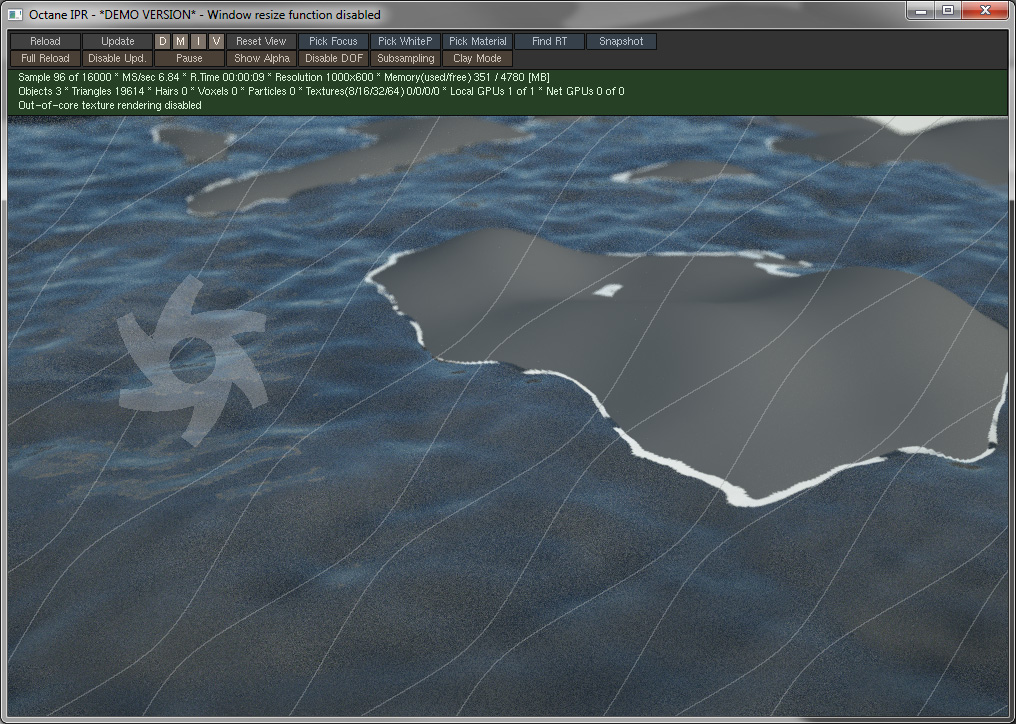Toggle the D render mode button

pos(163,41)
